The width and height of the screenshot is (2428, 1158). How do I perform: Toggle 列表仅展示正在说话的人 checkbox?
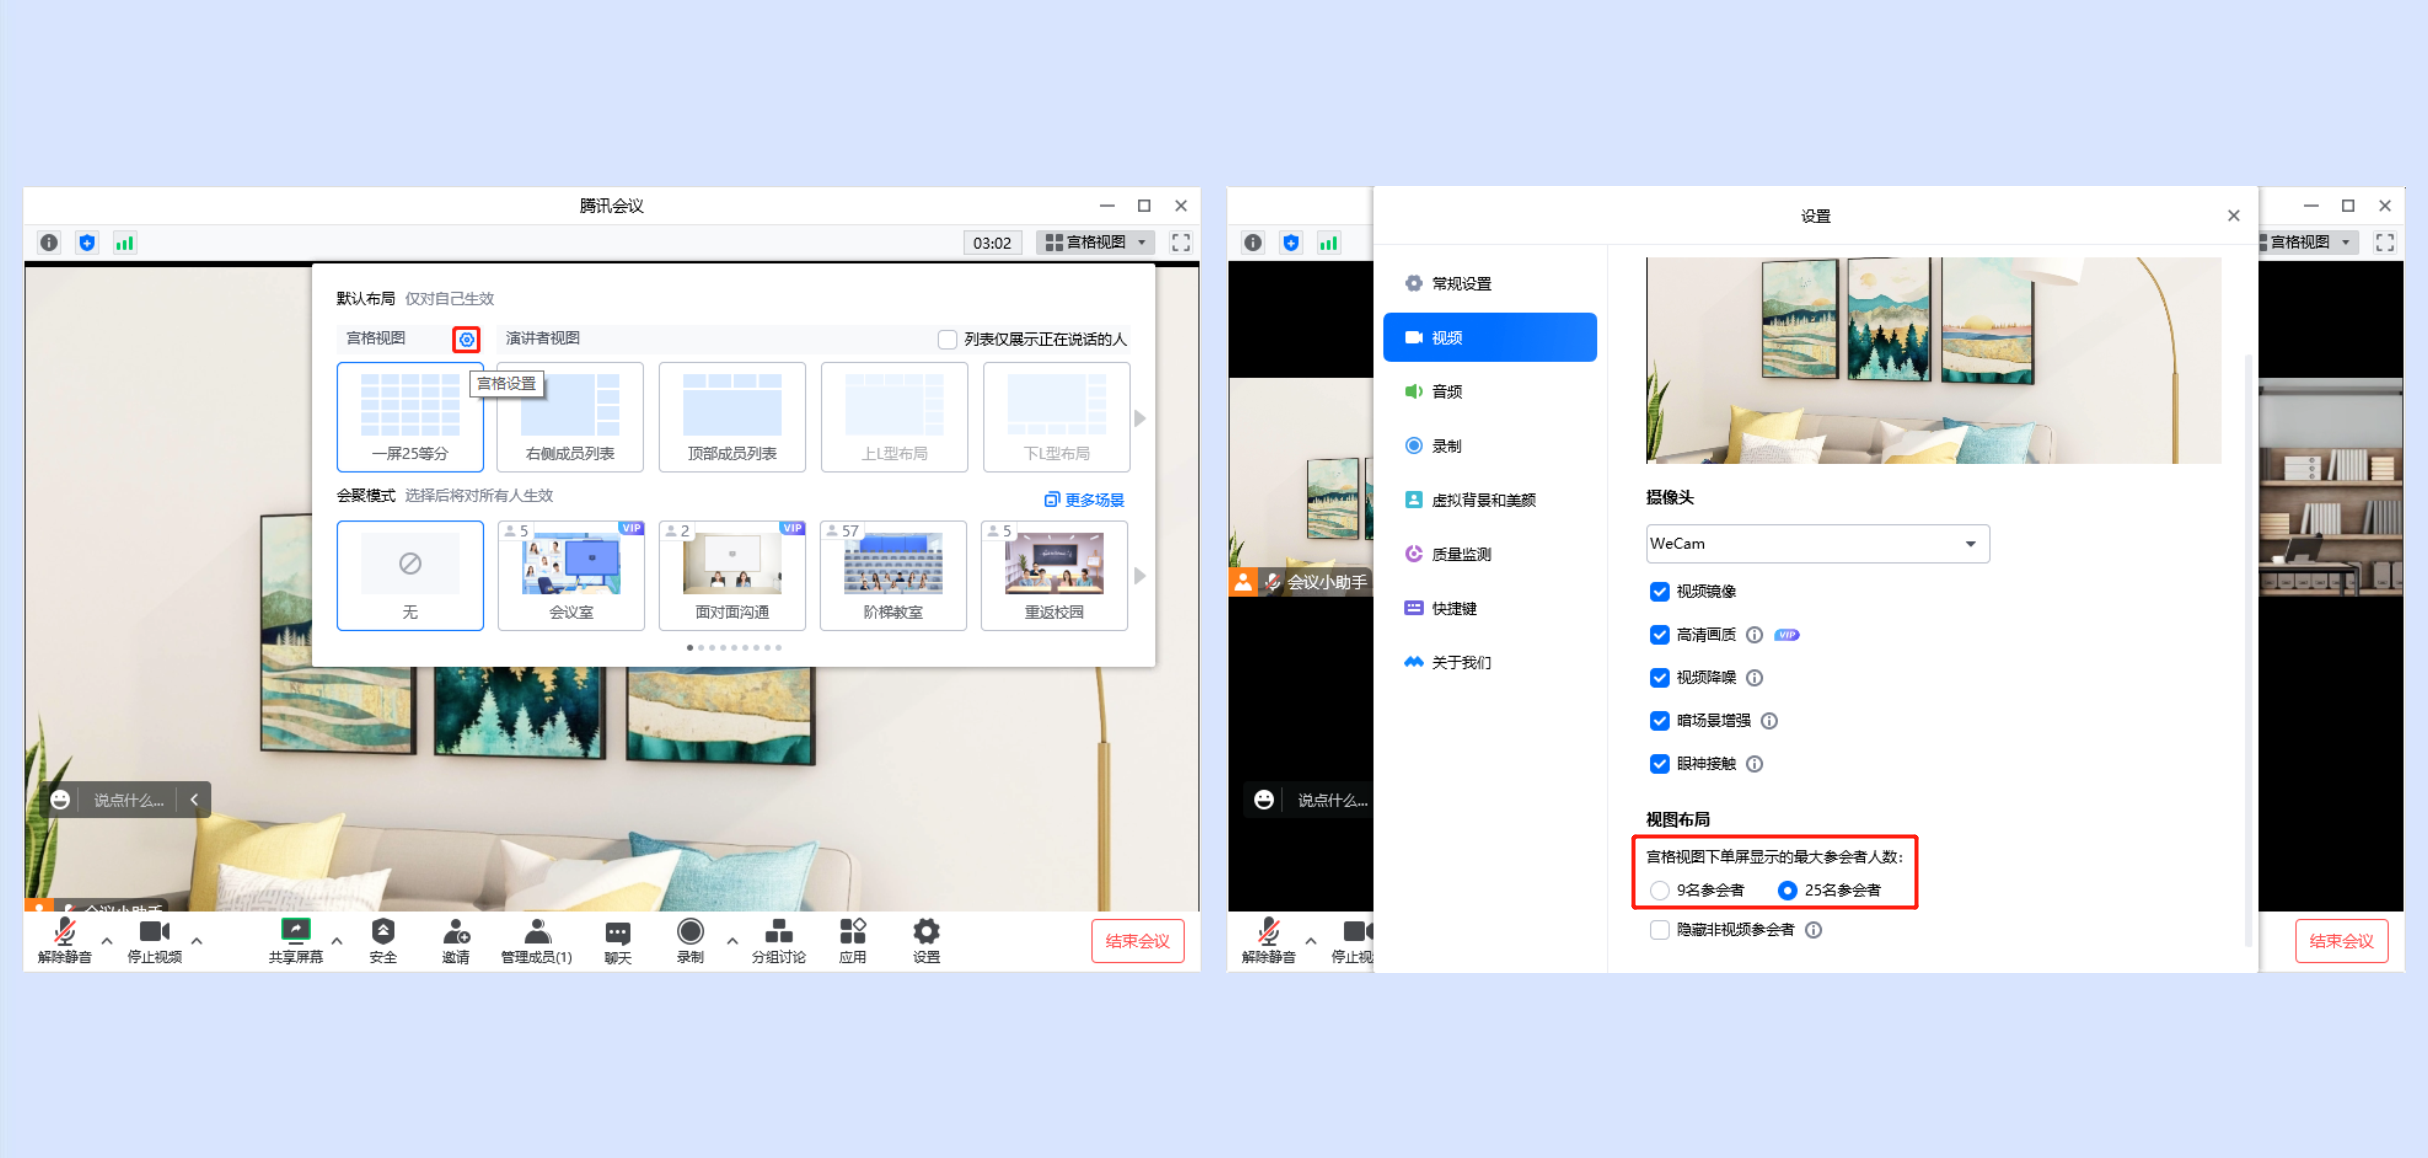pos(947,339)
